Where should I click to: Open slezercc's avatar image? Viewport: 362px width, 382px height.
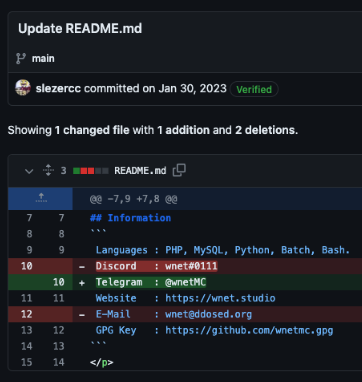pos(23,88)
